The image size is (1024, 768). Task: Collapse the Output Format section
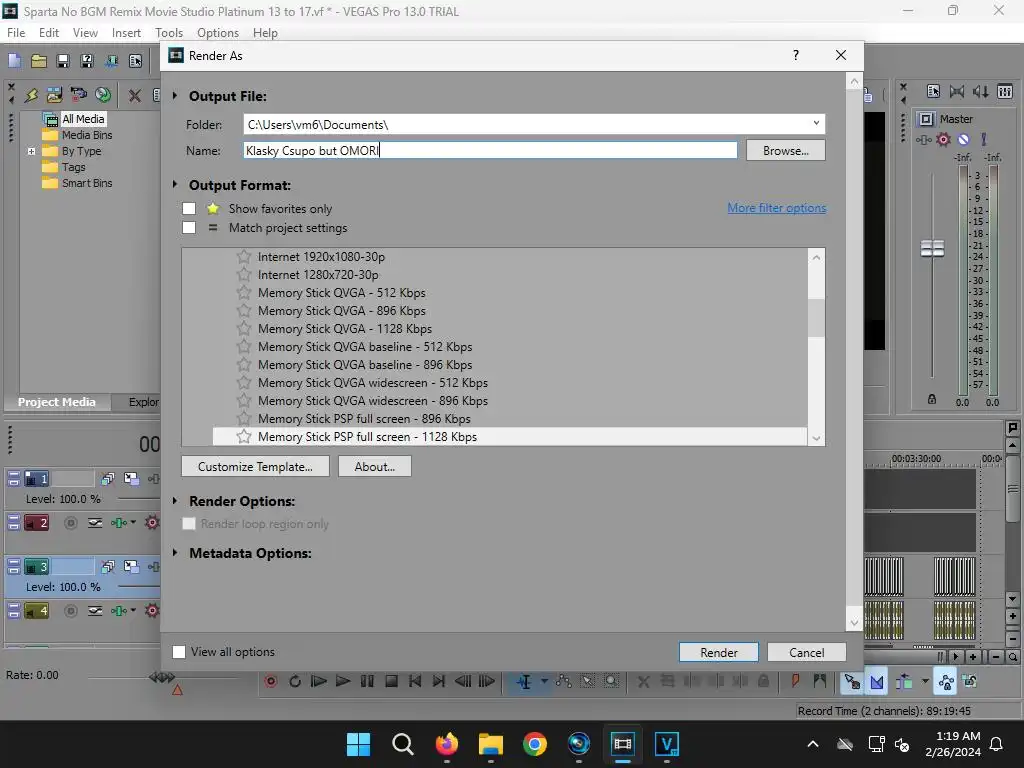pos(175,185)
